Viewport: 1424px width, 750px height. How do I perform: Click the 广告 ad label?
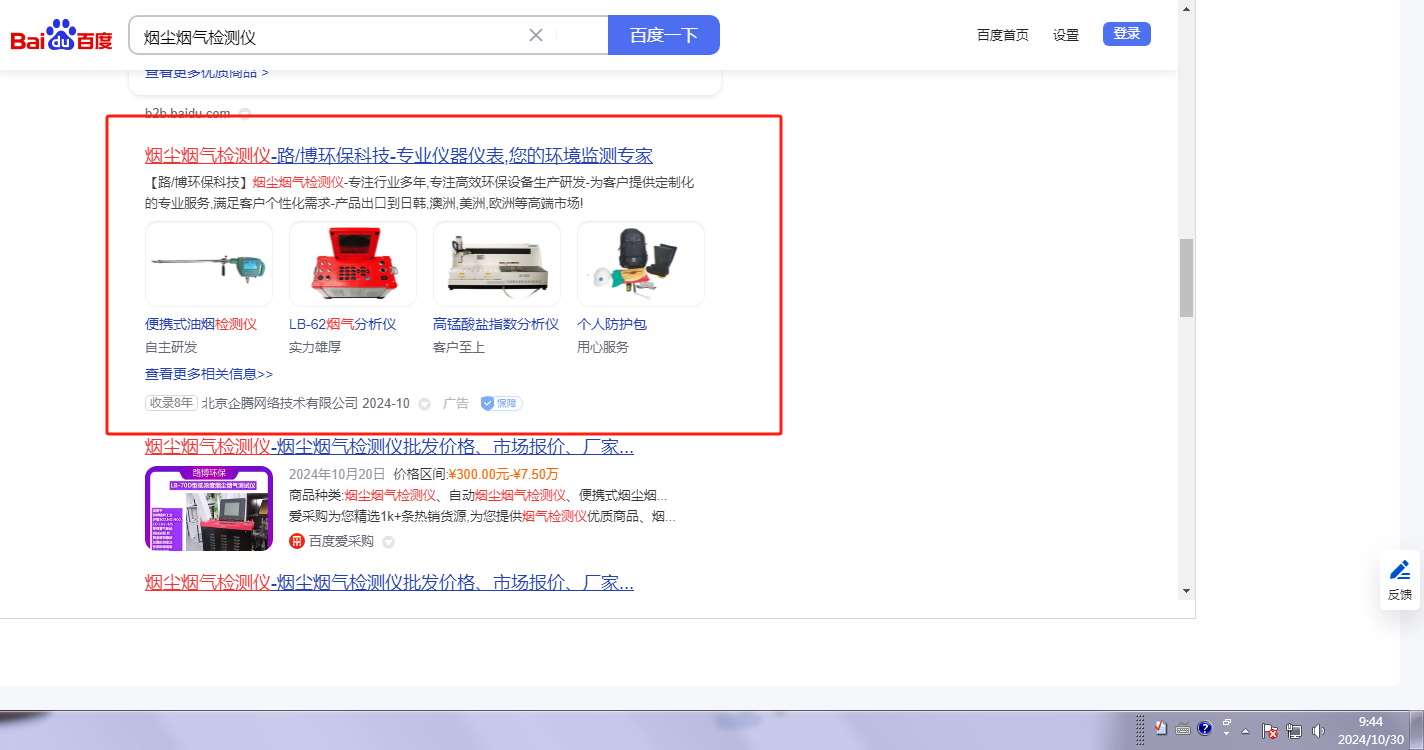pyautogui.click(x=456, y=403)
